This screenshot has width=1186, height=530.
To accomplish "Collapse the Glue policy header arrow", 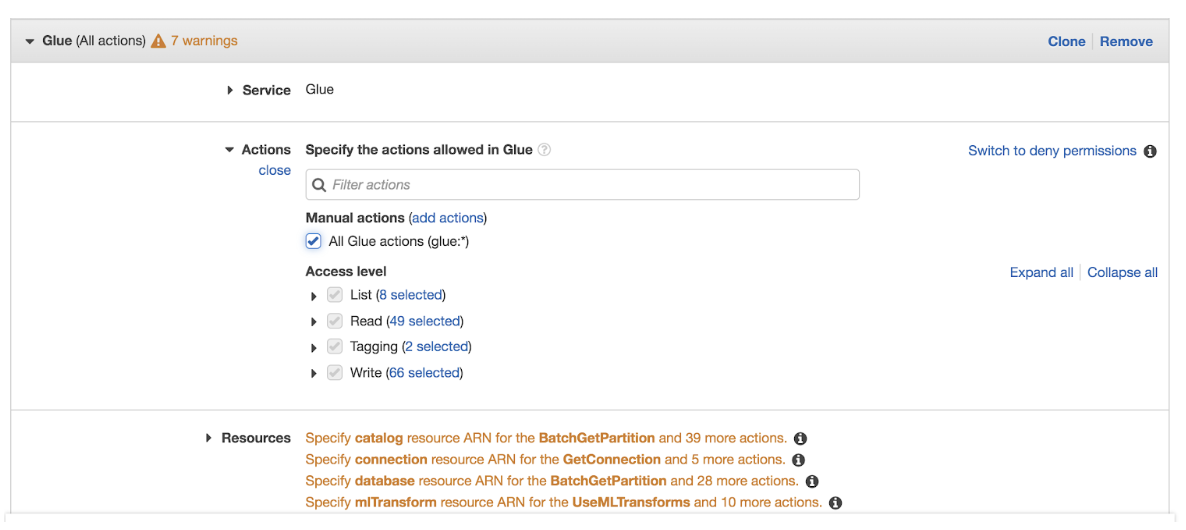I will (x=30, y=42).
